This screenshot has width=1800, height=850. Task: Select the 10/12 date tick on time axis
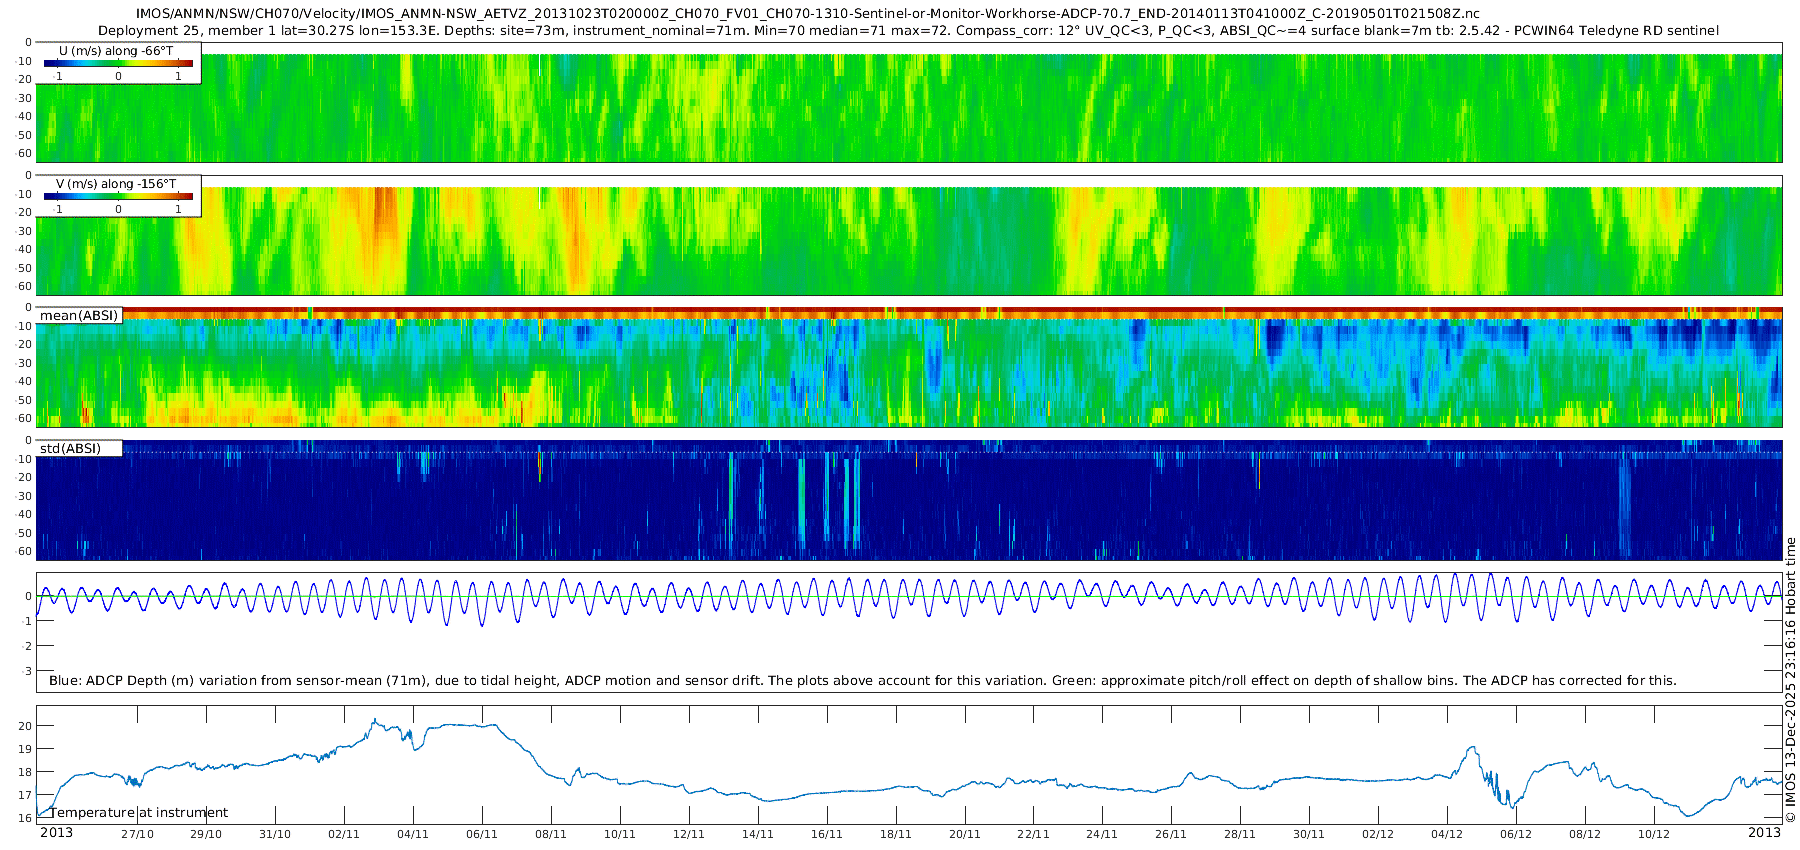[x=1653, y=834]
